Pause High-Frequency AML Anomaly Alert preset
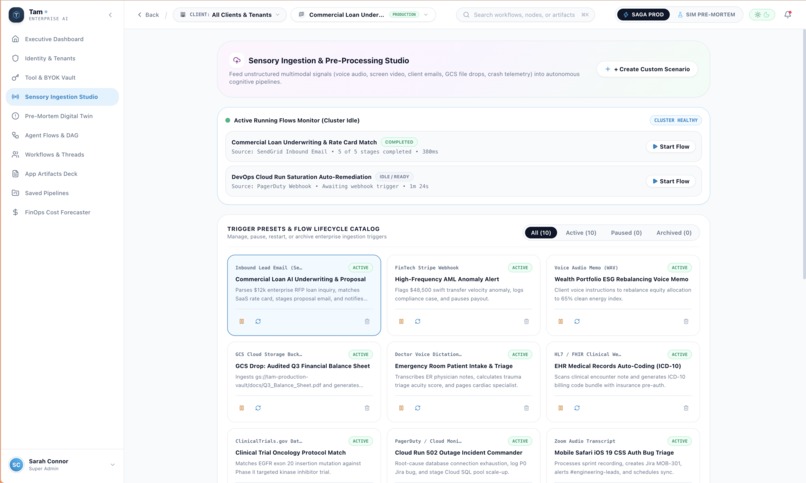 401,322
